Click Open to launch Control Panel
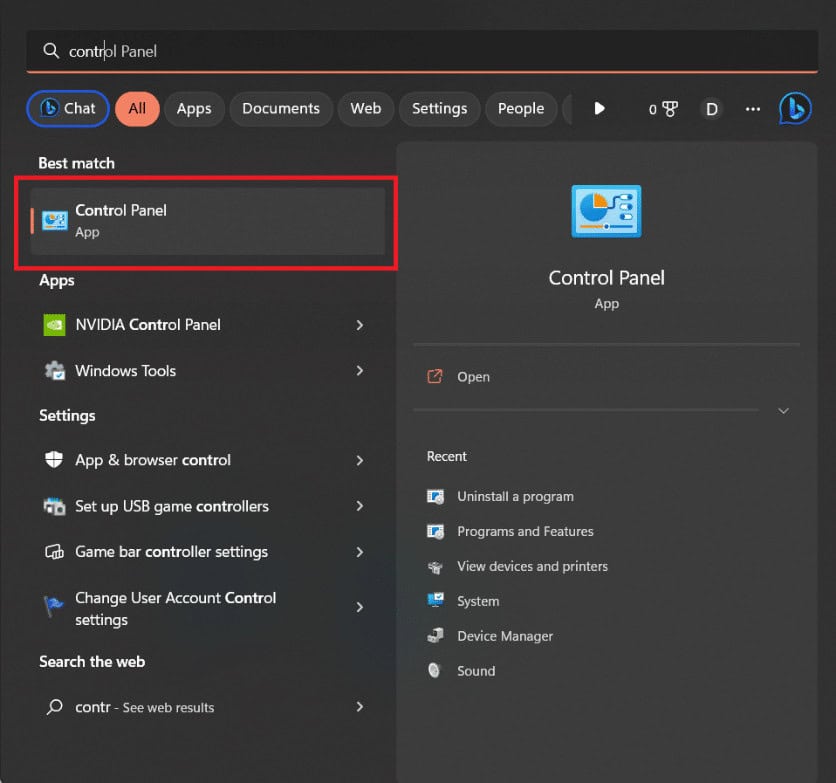The image size is (836, 783). click(x=473, y=377)
